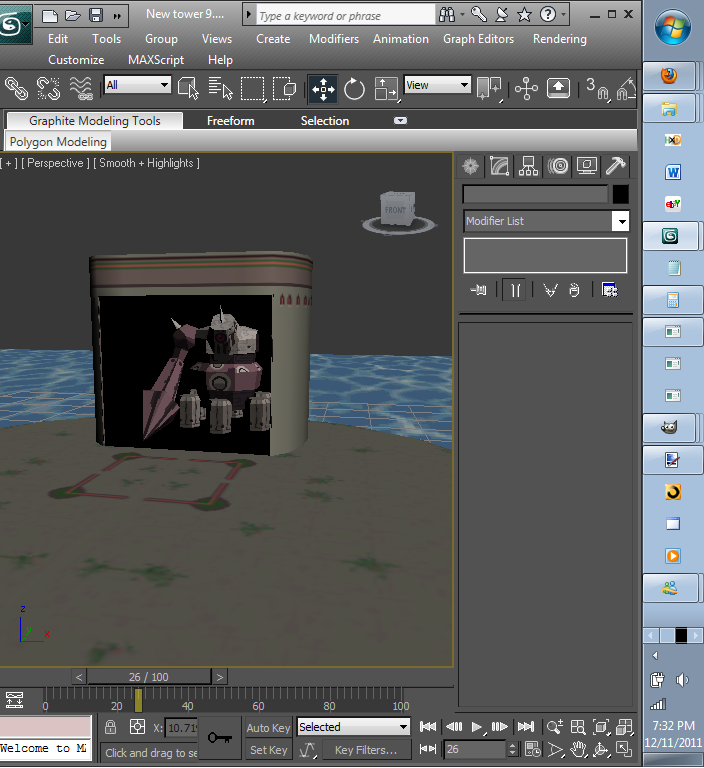Step time slider forward one frame
The width and height of the screenshot is (704, 768).
219,677
